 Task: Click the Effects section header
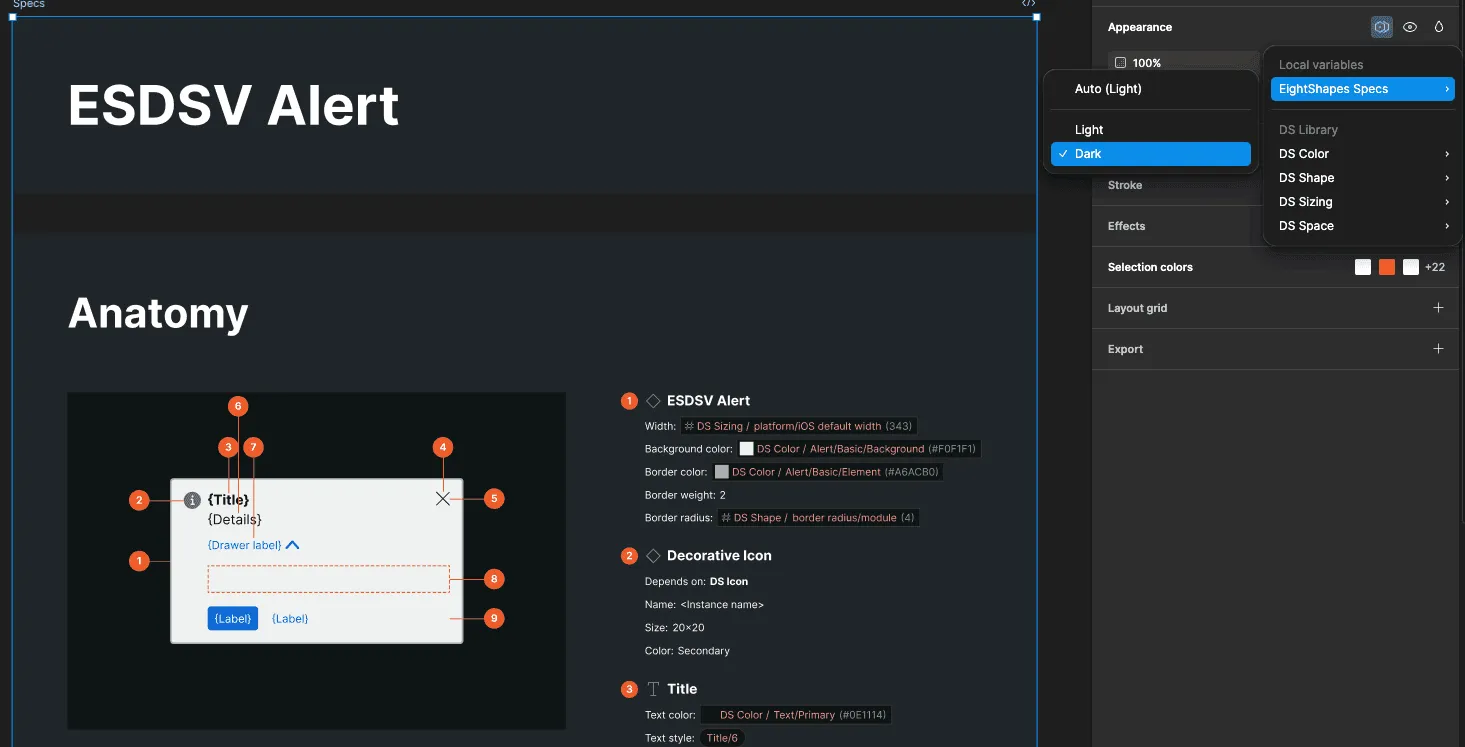[1126, 226]
